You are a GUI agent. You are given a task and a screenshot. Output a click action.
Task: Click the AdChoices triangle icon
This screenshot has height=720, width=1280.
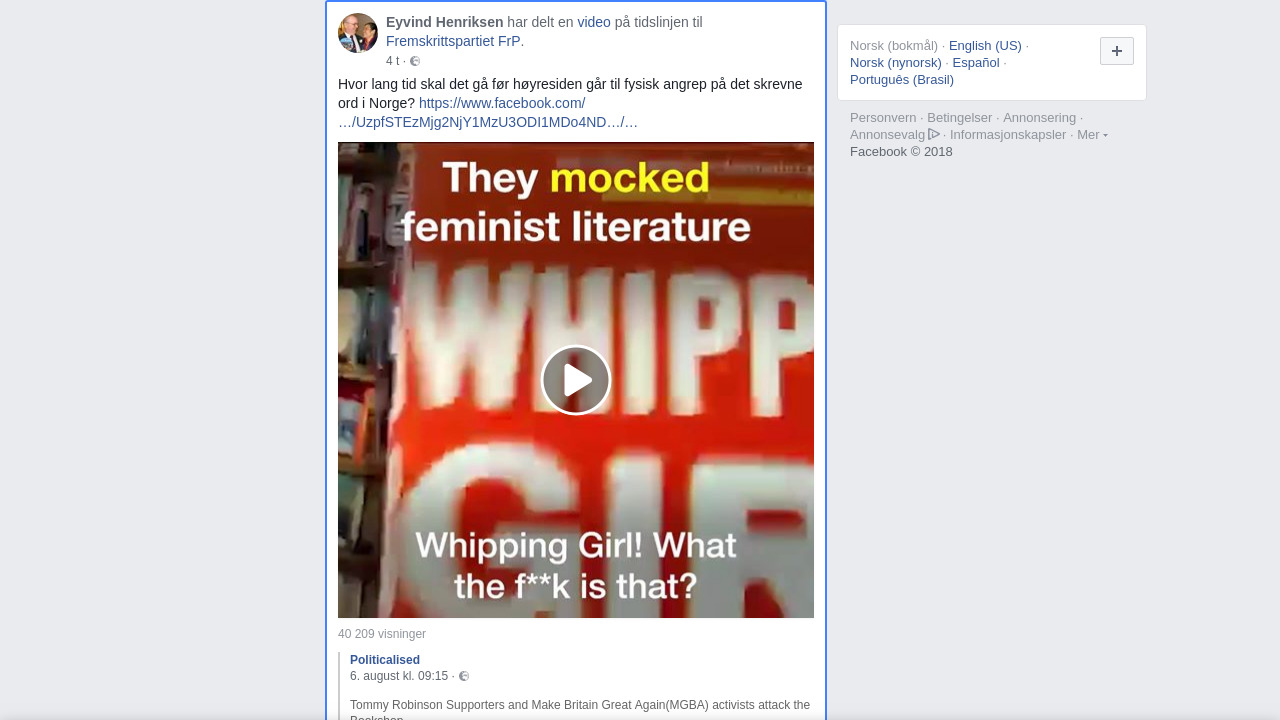934,134
